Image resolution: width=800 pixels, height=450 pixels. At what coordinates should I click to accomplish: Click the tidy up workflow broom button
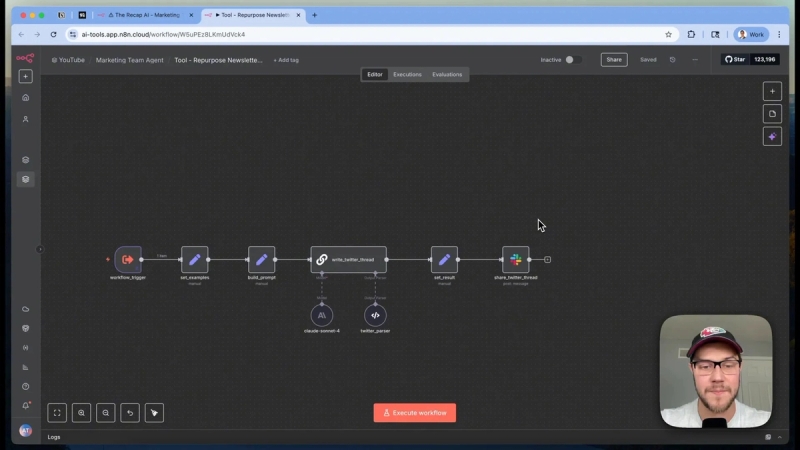pos(154,413)
